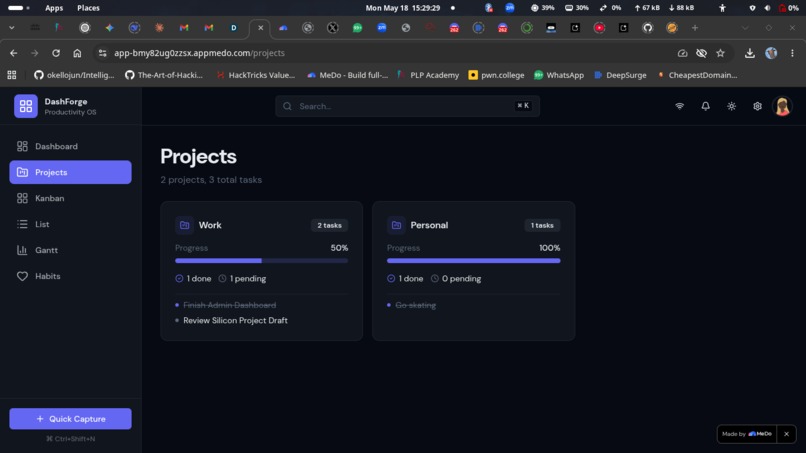The image size is (806, 453).
Task: Click the 'Go skating' completed task
Action: pos(415,305)
